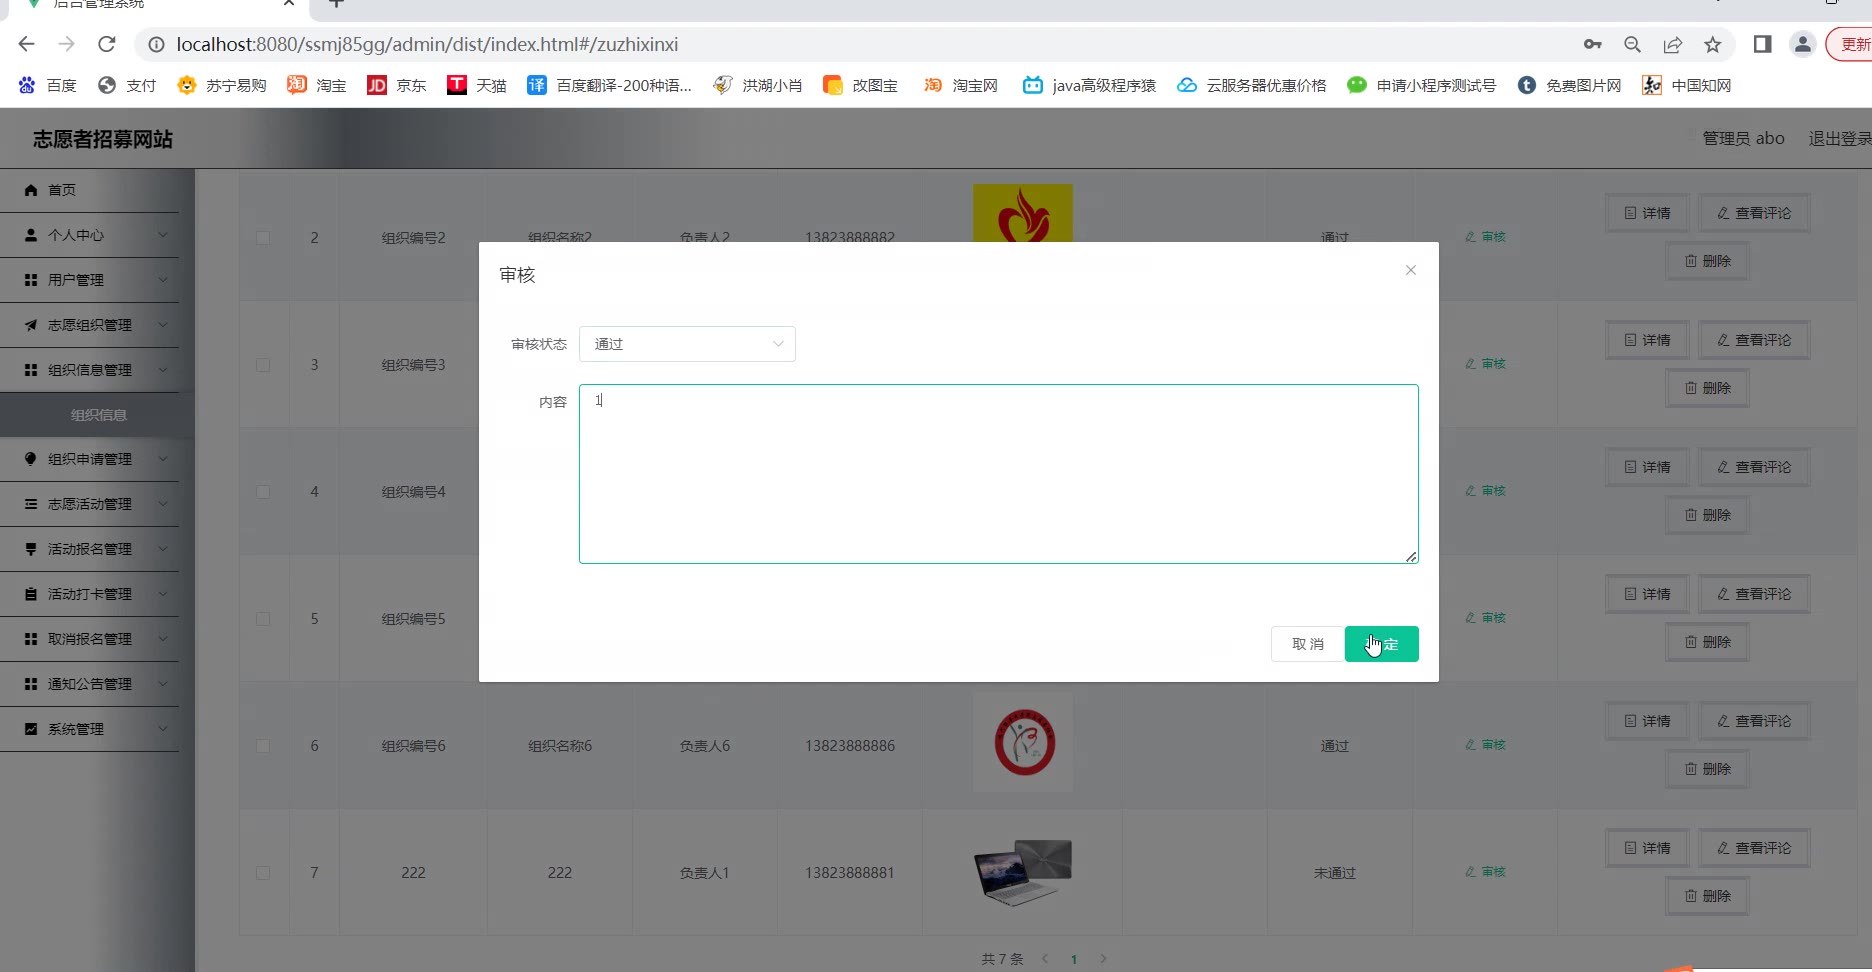
Task: Open the 改图宝 bookmark
Action: pos(860,85)
